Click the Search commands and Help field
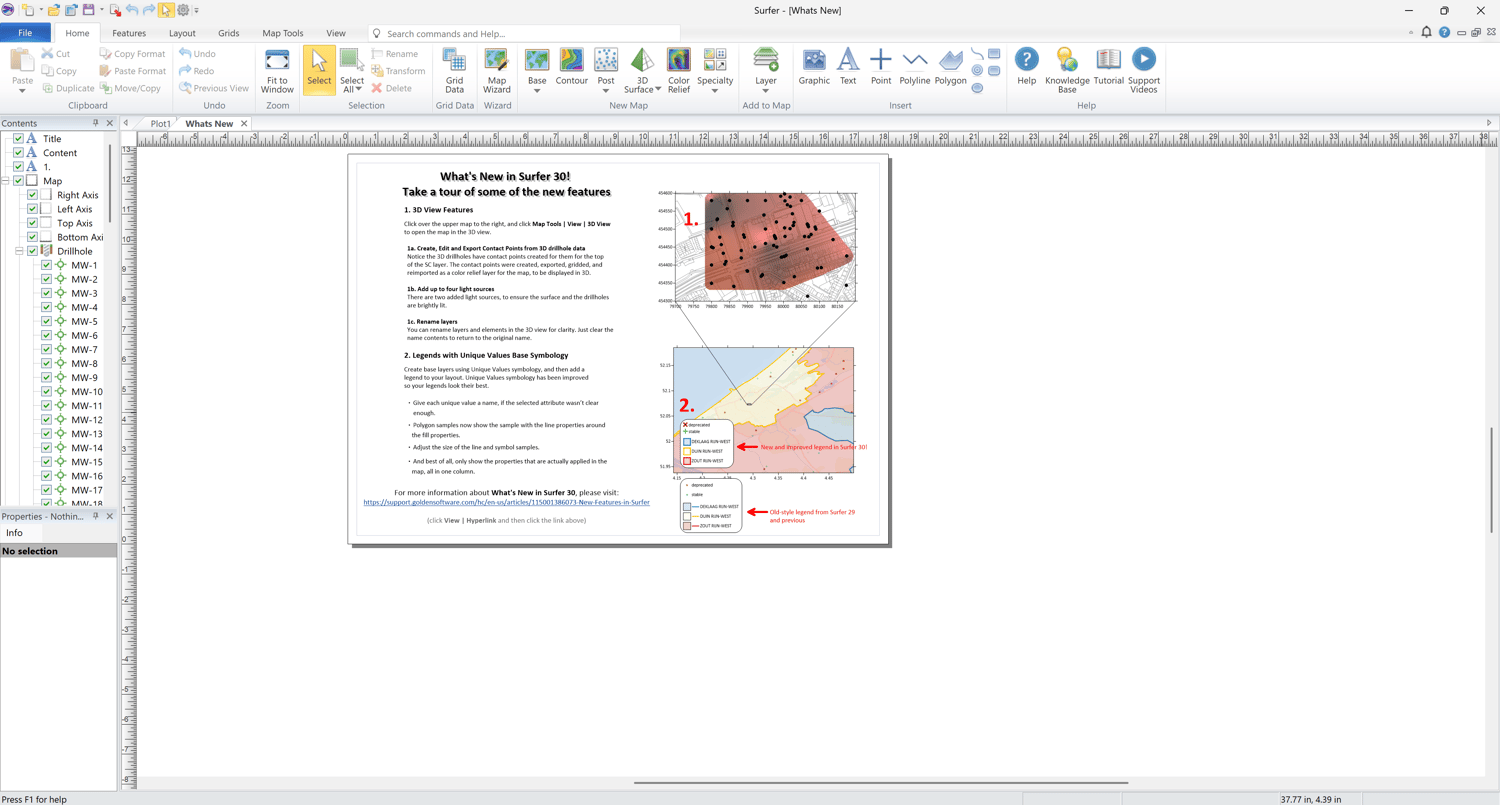1500x805 pixels. 525,33
